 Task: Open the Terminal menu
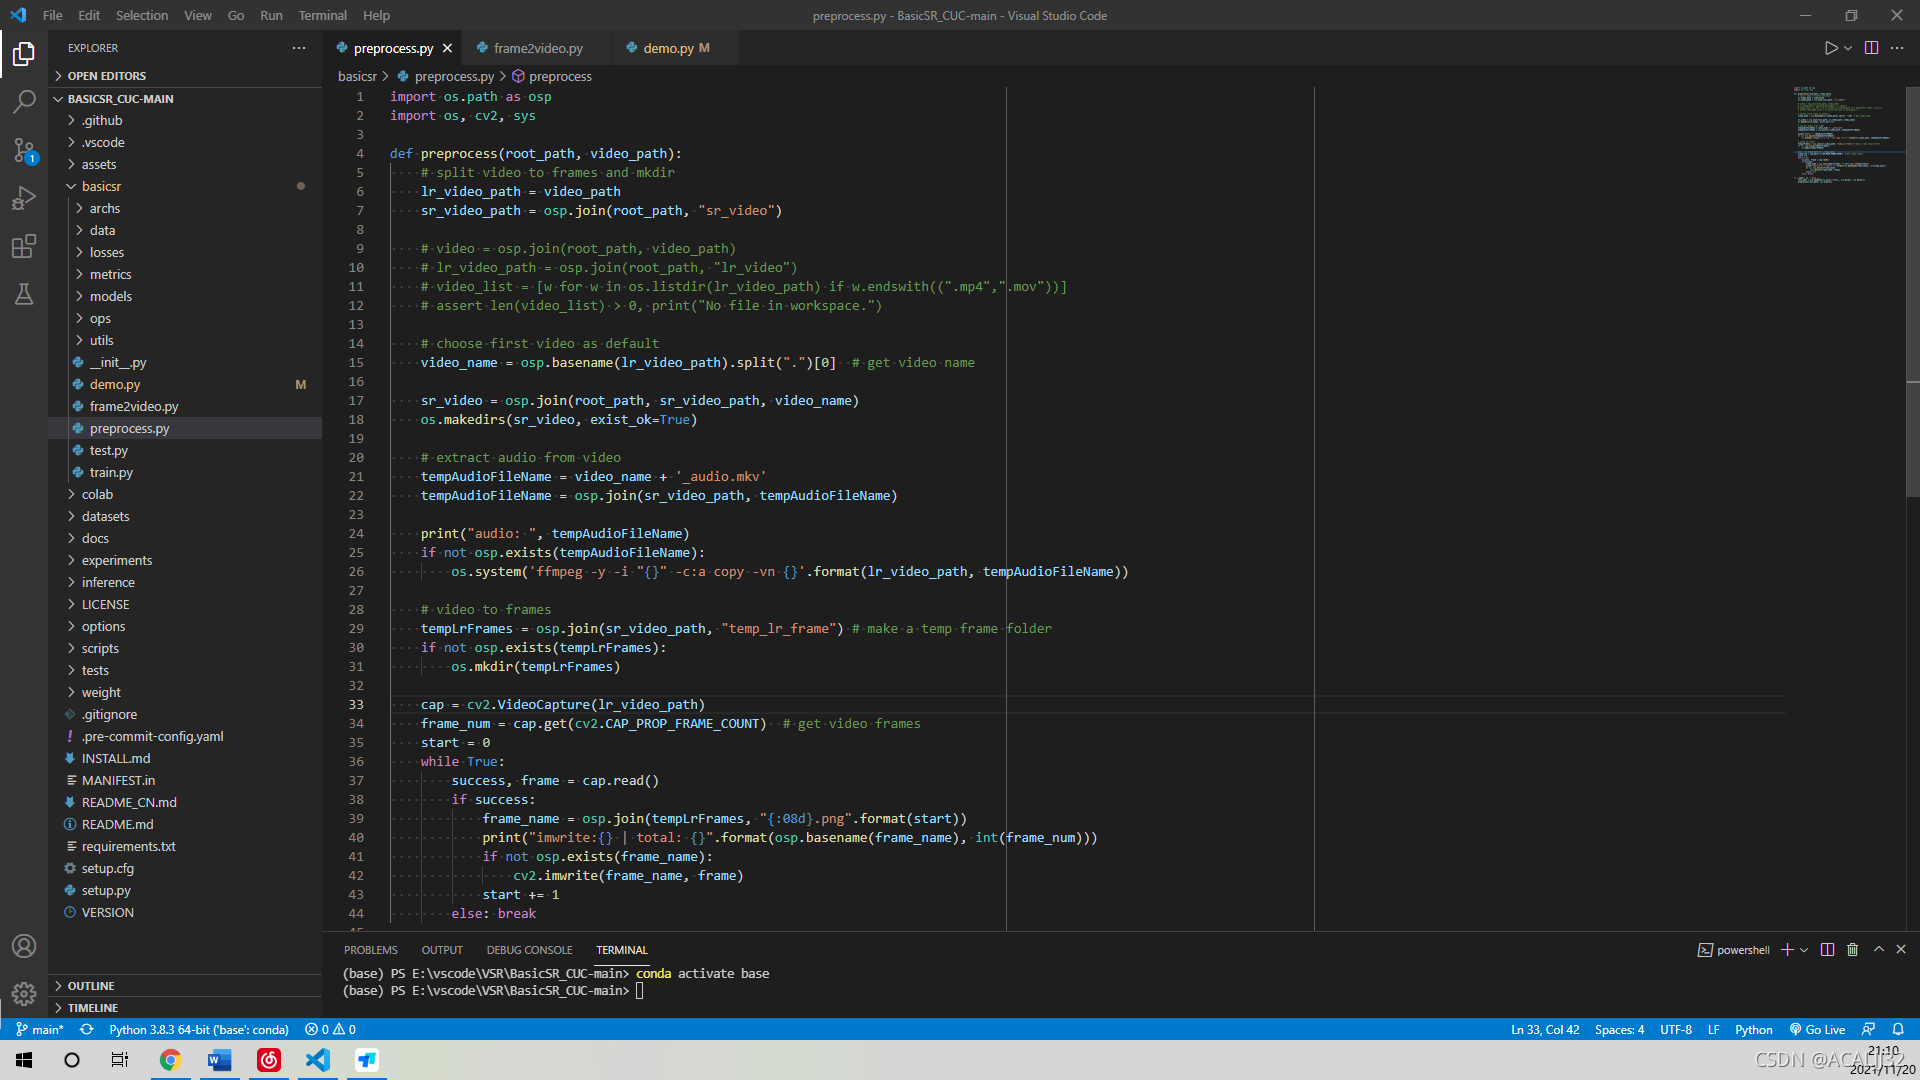point(322,15)
